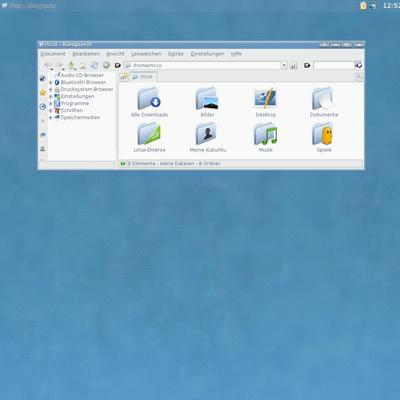Open the location bar history dropdown
The height and width of the screenshot is (400, 400).
[284, 66]
